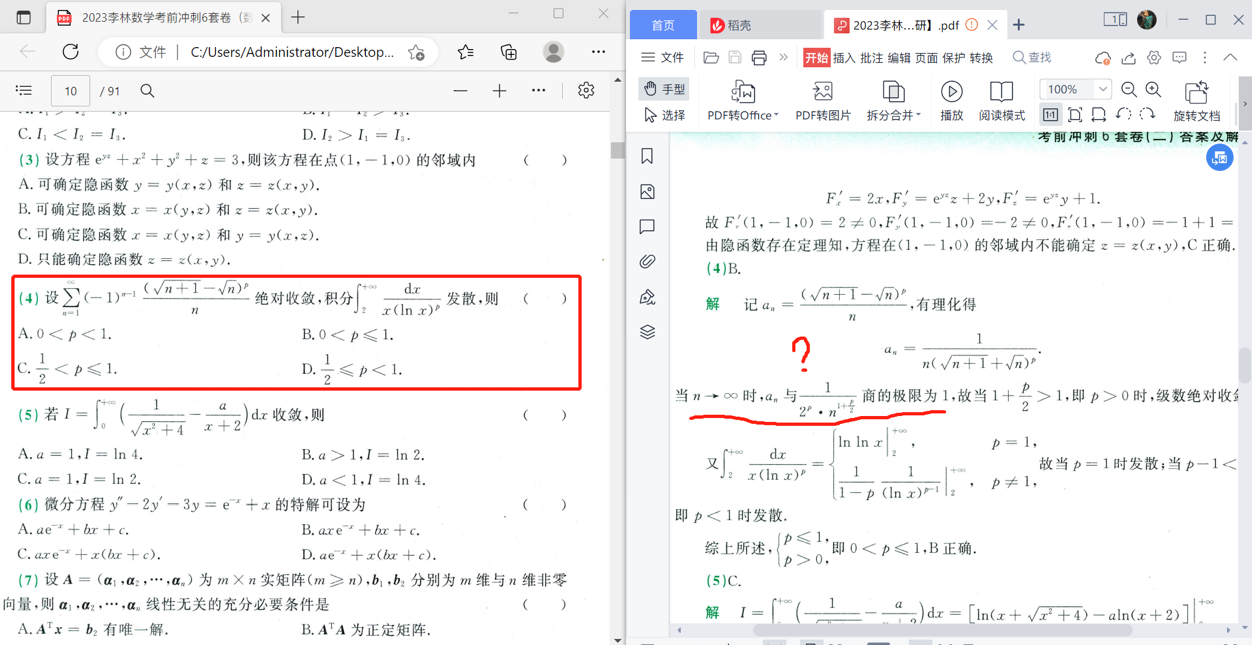
Task: Open the 插入 ribbon tab
Action: coord(844,58)
